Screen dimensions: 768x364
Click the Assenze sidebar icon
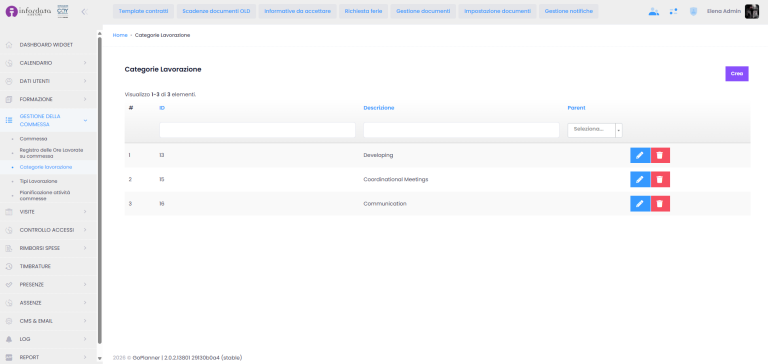[x=9, y=303]
